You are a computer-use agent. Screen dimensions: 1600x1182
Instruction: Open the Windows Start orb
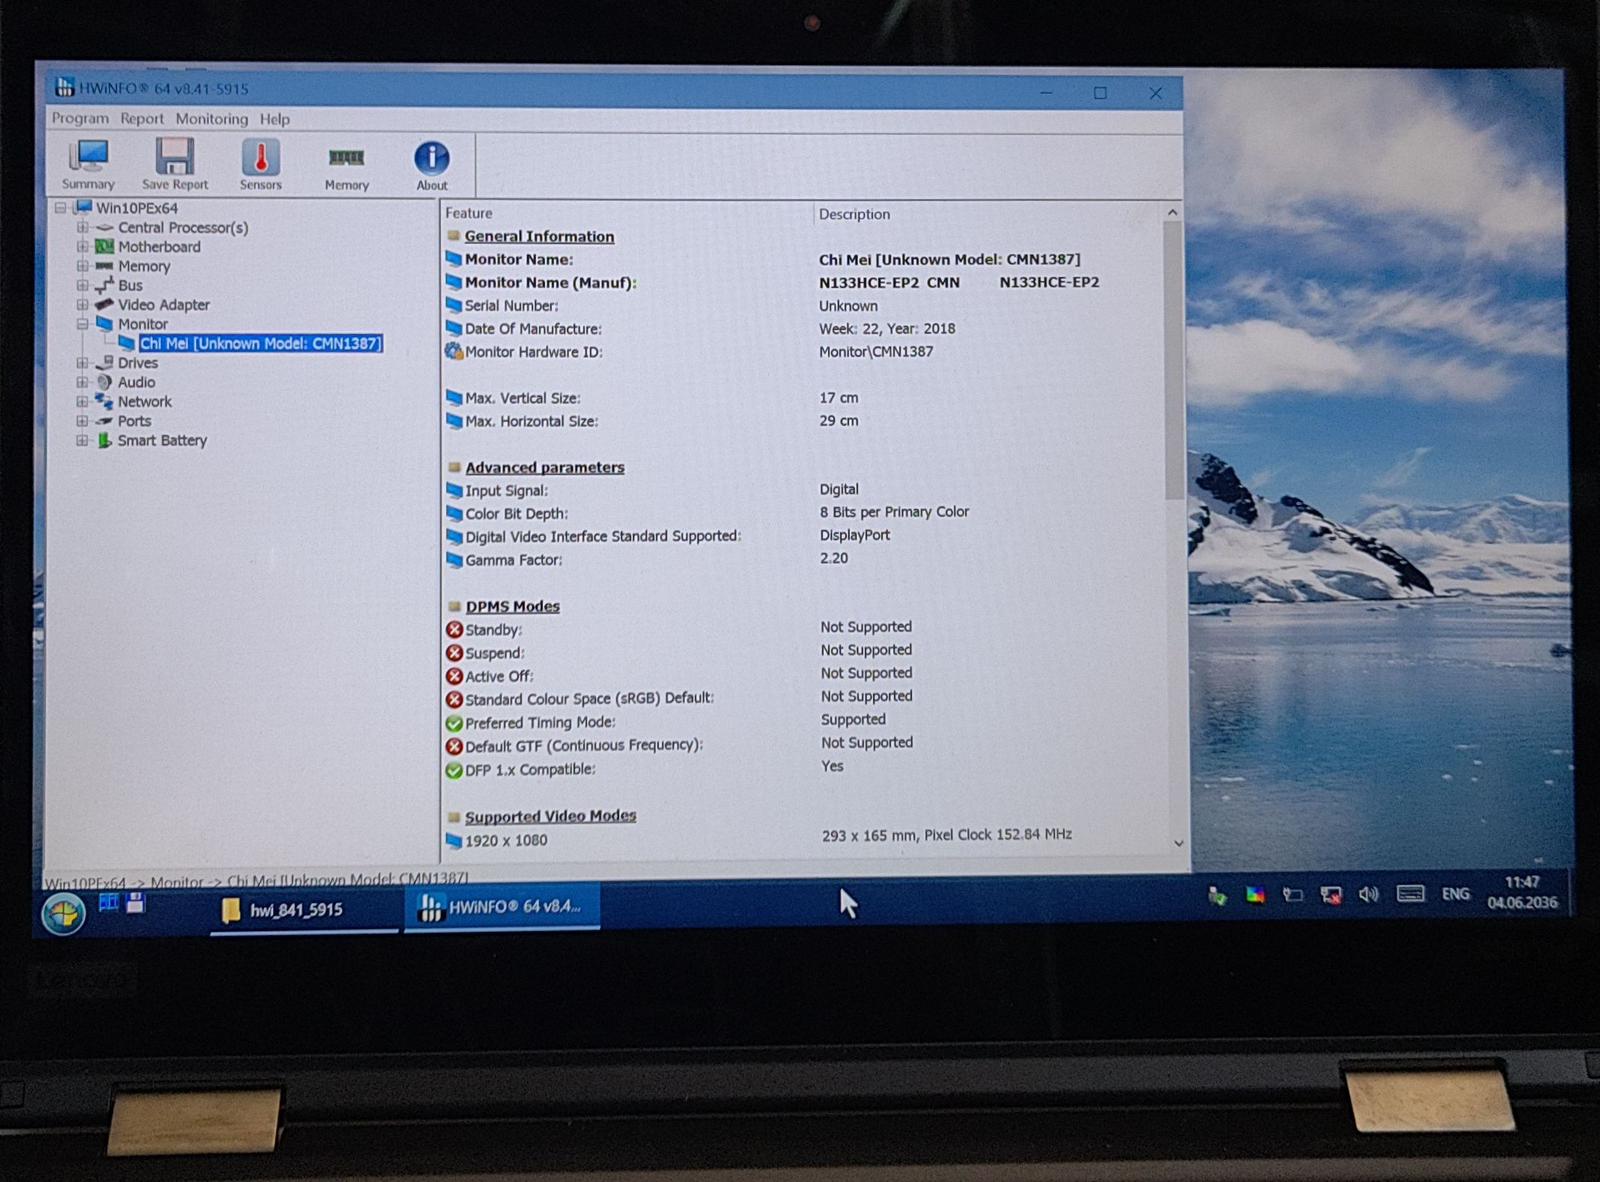coord(63,913)
